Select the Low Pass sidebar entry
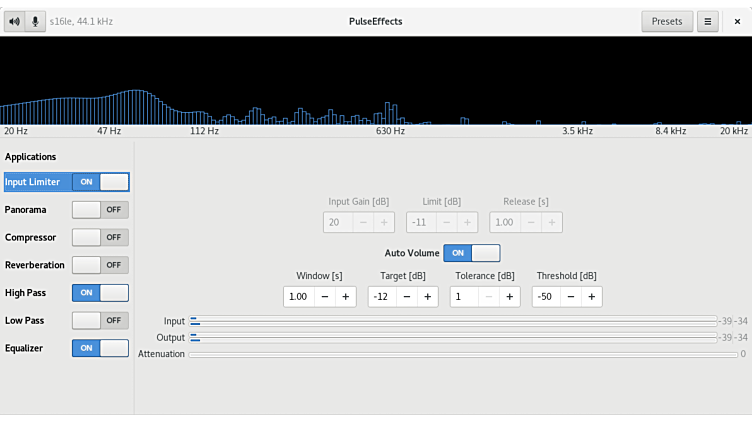The height and width of the screenshot is (423, 752). pyautogui.click(x=24, y=321)
